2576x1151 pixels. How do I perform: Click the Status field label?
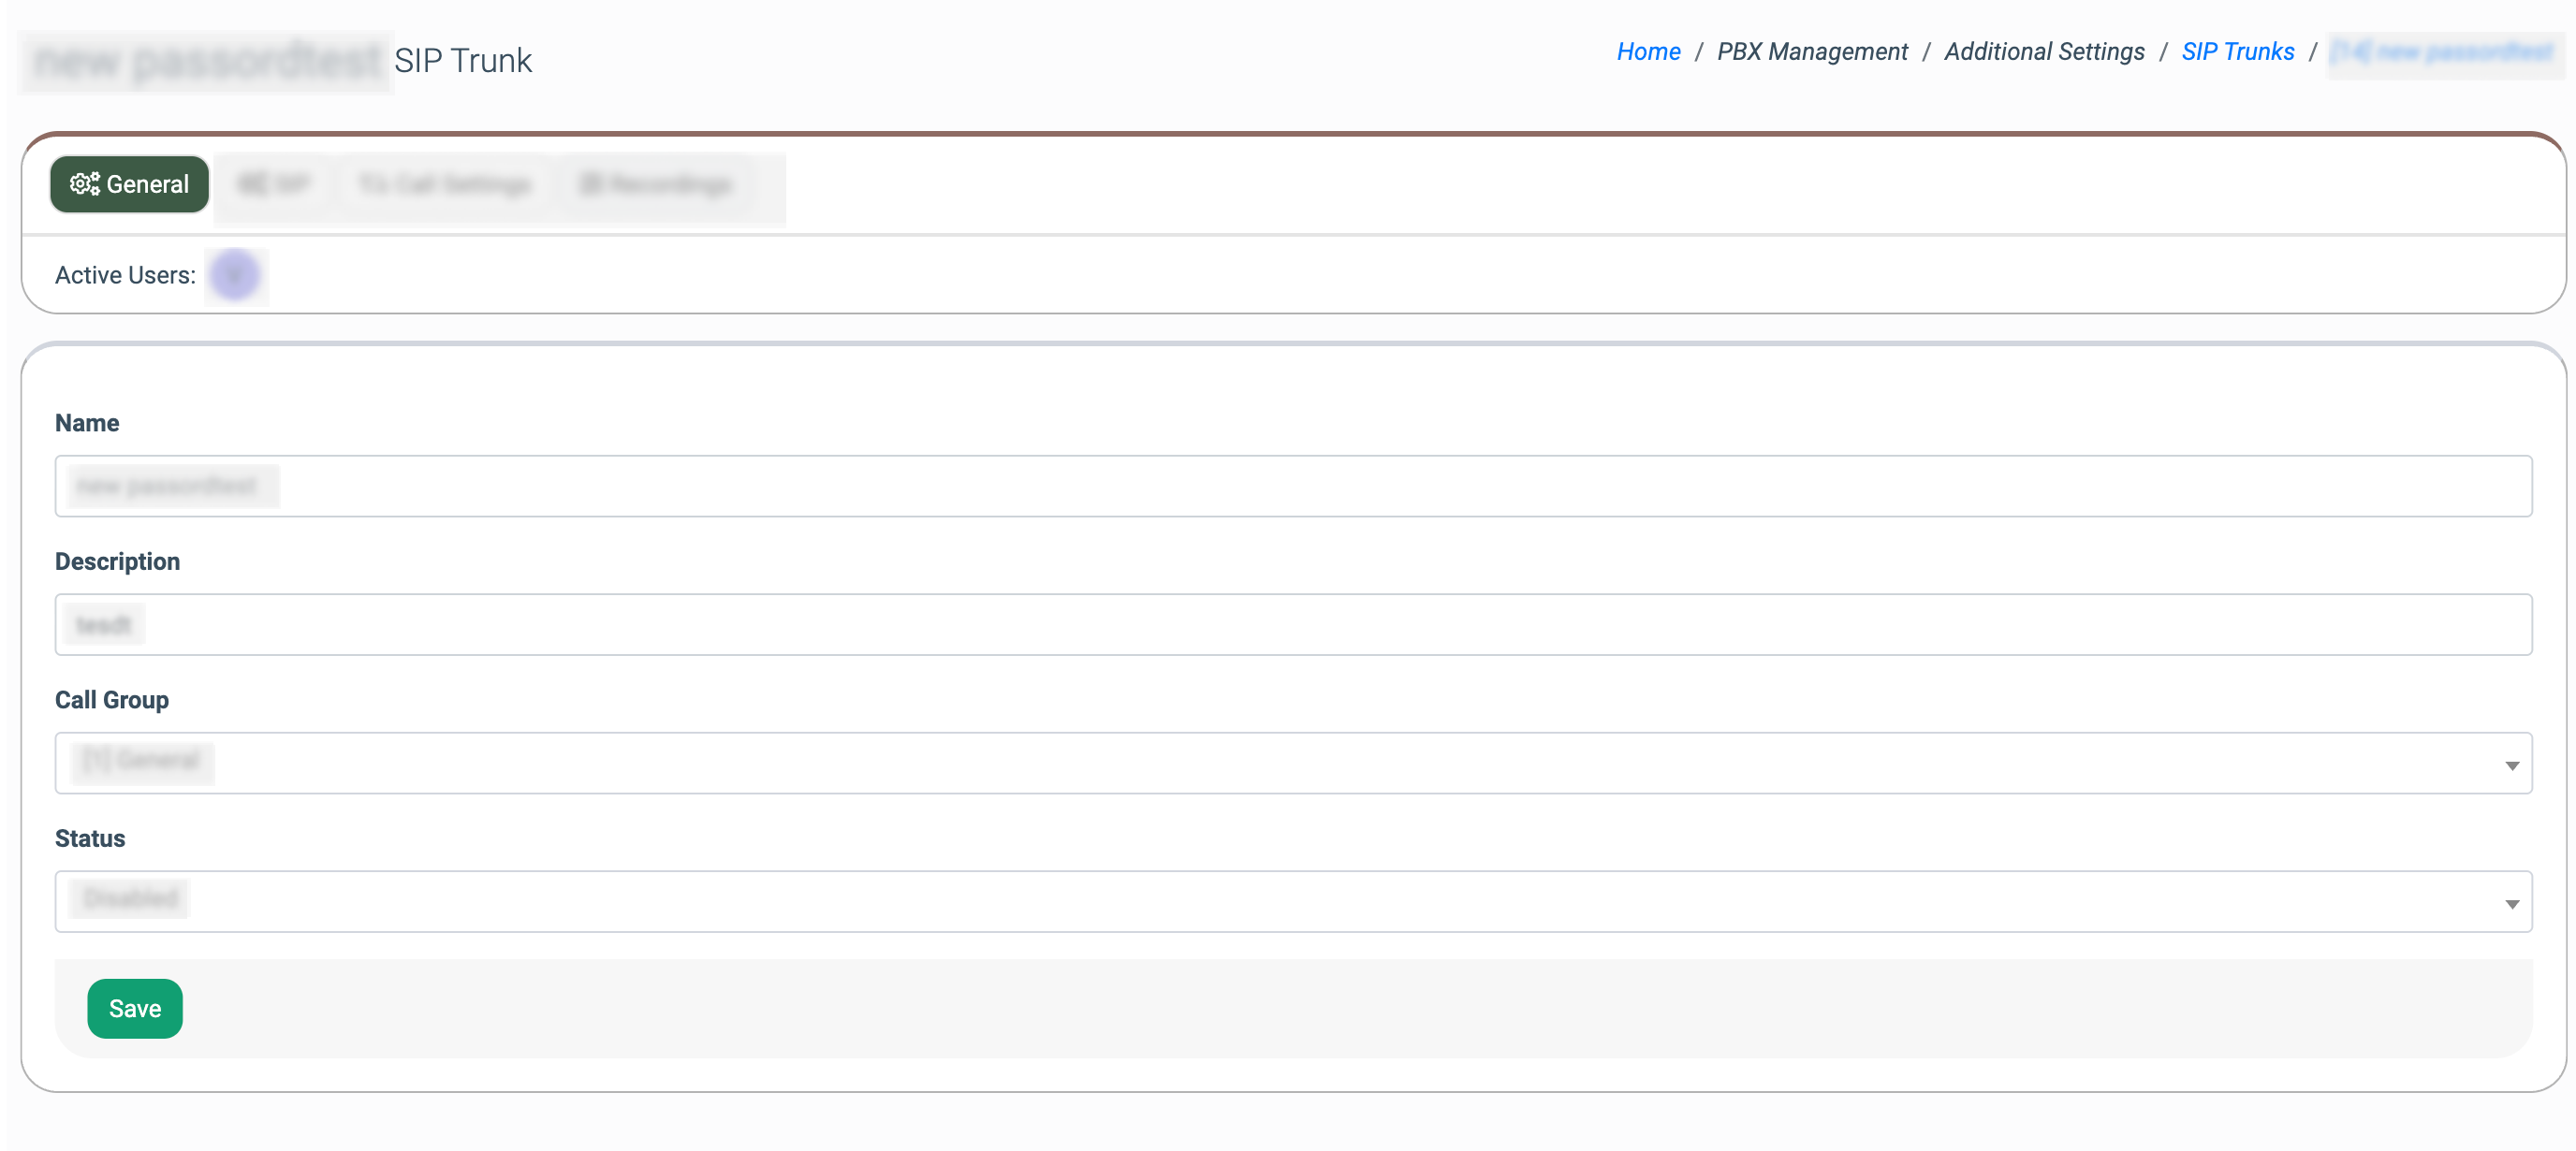90,838
